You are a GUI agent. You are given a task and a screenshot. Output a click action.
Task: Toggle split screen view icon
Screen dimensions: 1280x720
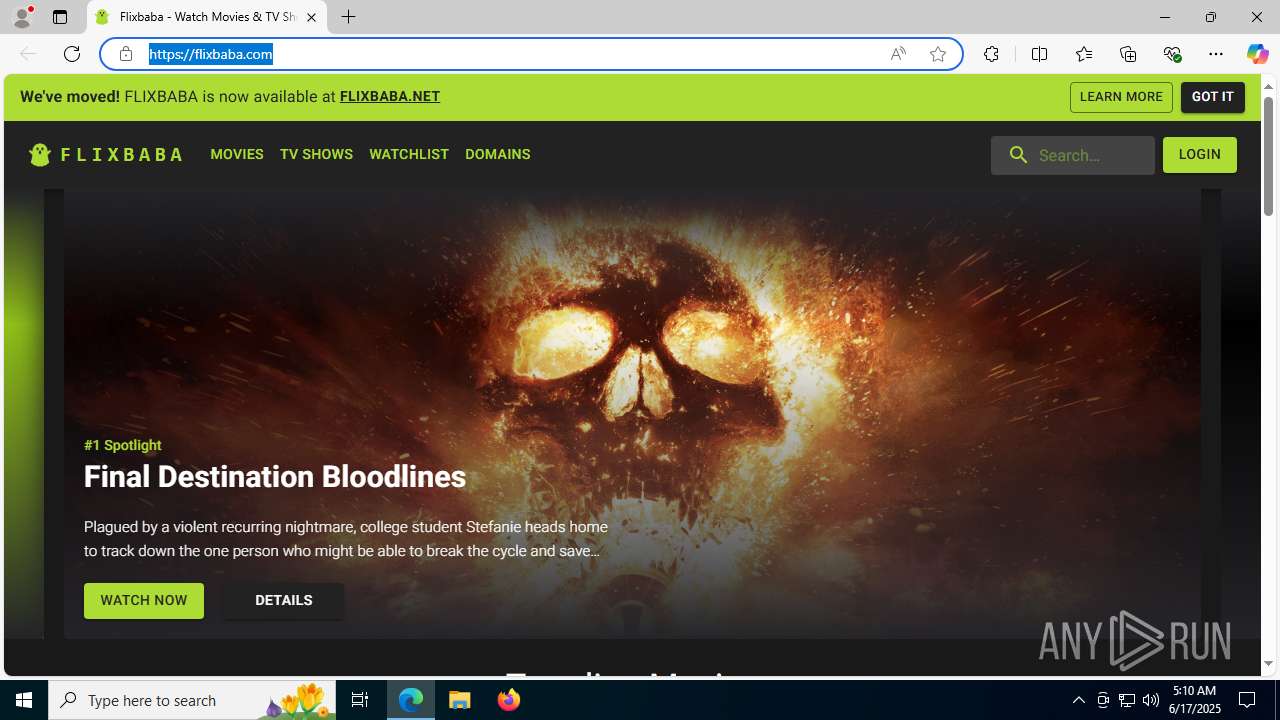[x=1039, y=54]
